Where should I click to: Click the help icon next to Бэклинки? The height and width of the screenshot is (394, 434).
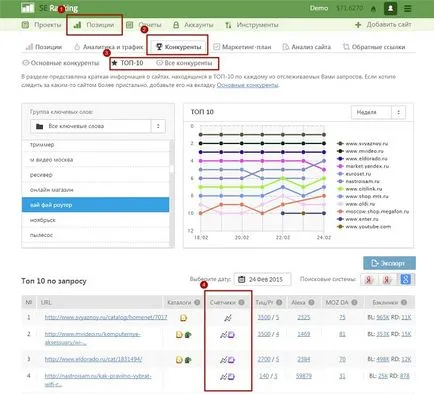[404, 302]
